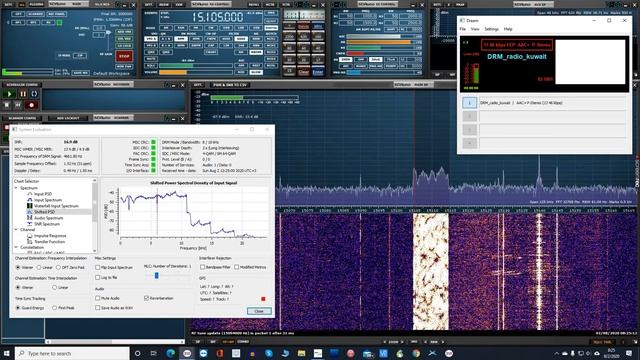Screen dimensions: 640x360
Task: Set level on orange VOLUME bar
Action: pos(196,72)
